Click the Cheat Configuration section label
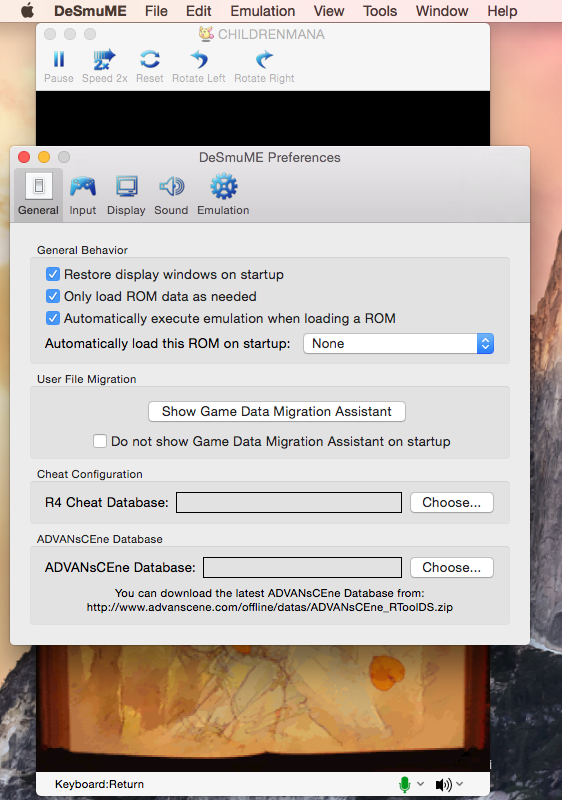 [x=90, y=474]
